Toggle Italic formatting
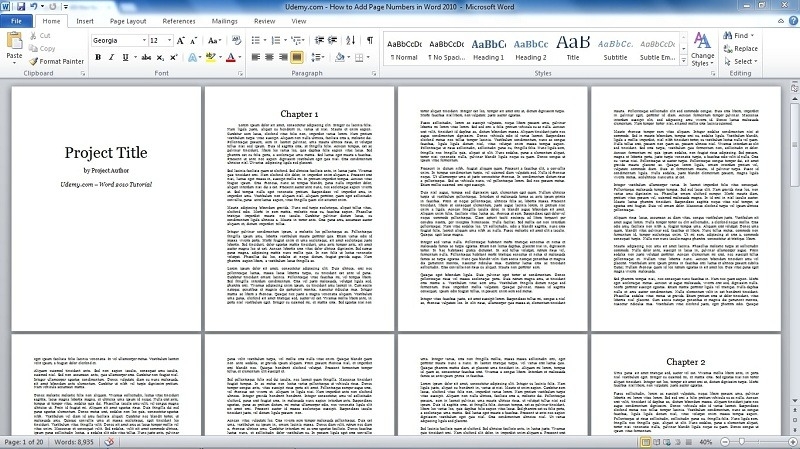Screen dimensions: 800x449 click(x=111, y=57)
